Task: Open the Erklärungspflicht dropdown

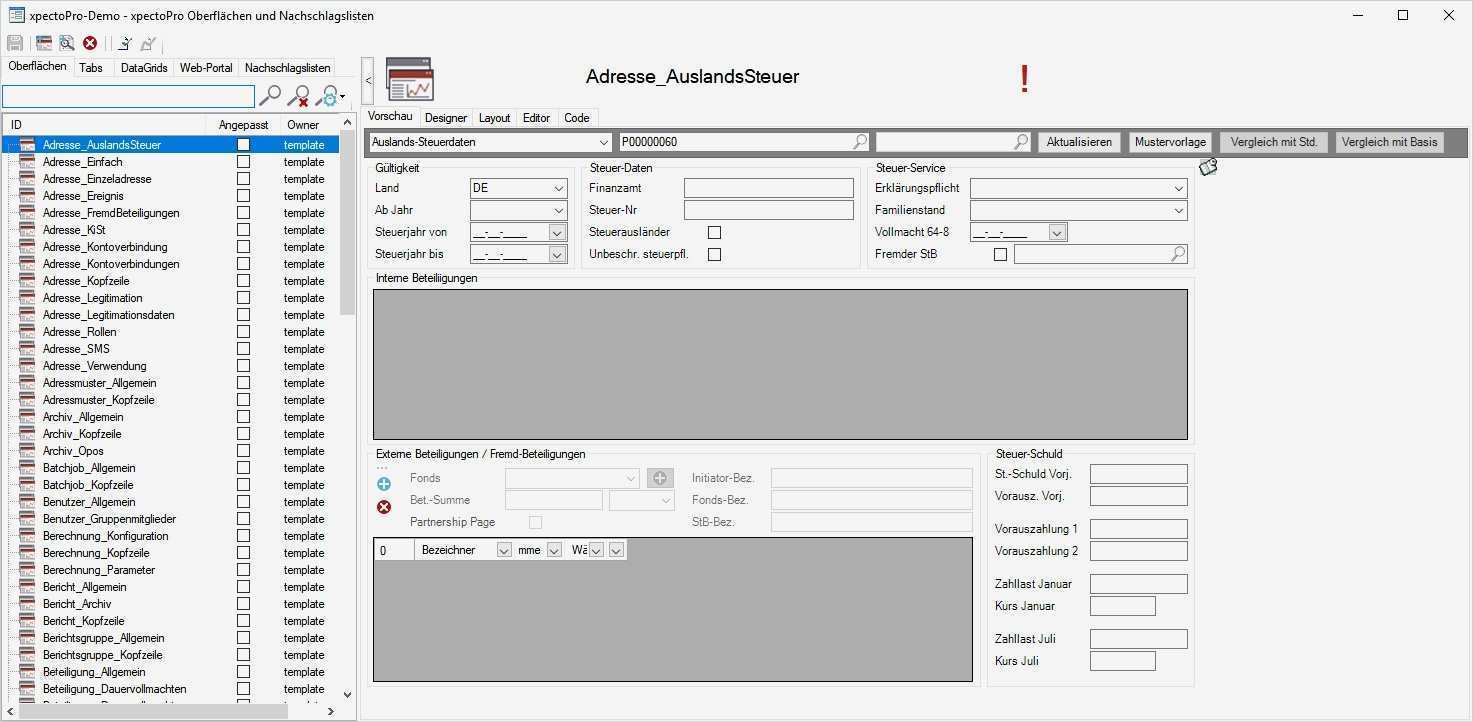Action: pyautogui.click(x=1179, y=188)
